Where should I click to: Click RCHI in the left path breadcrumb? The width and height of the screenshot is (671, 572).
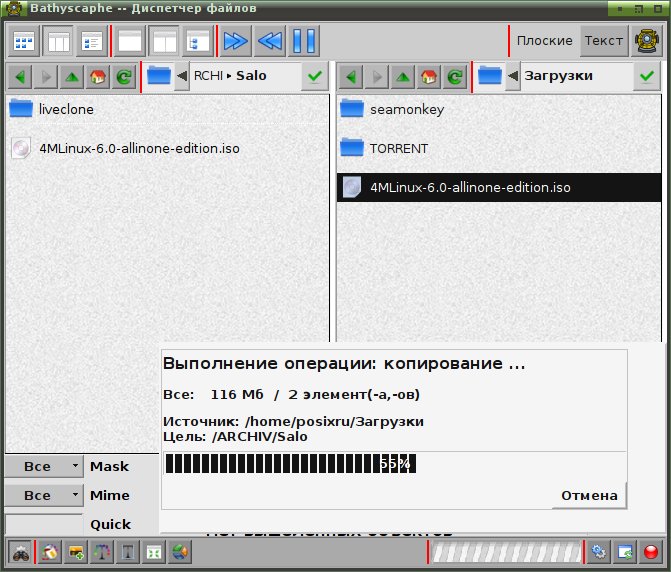pos(208,76)
